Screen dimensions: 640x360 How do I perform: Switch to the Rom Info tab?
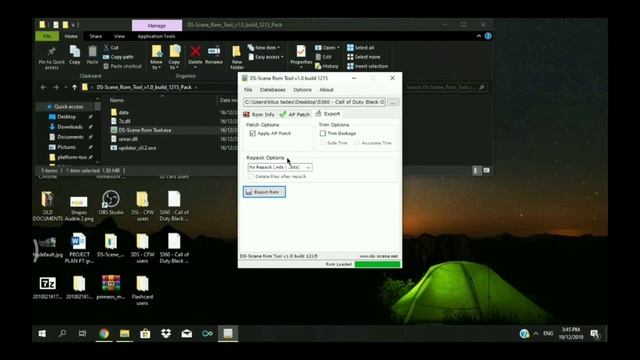pyautogui.click(x=259, y=115)
